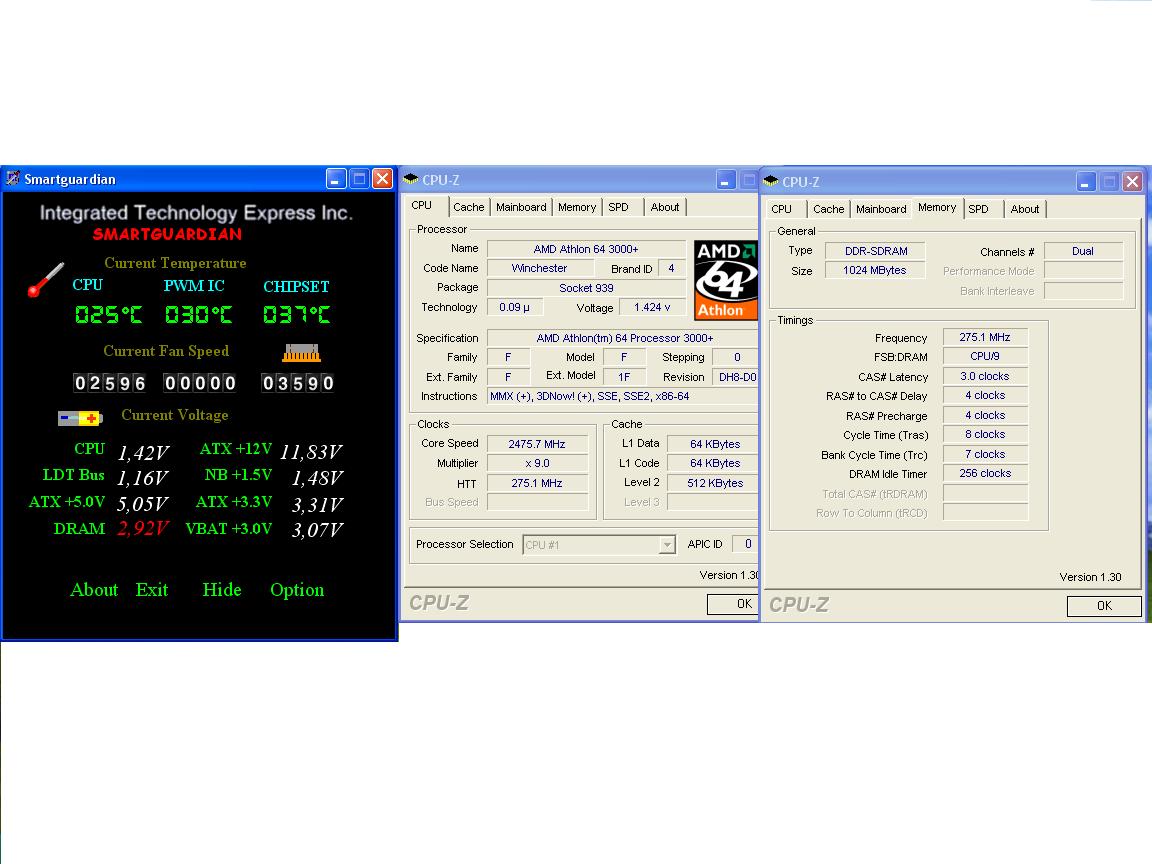Click the HTT value 275.1 MHz
The width and height of the screenshot is (1152, 864).
coord(537,483)
